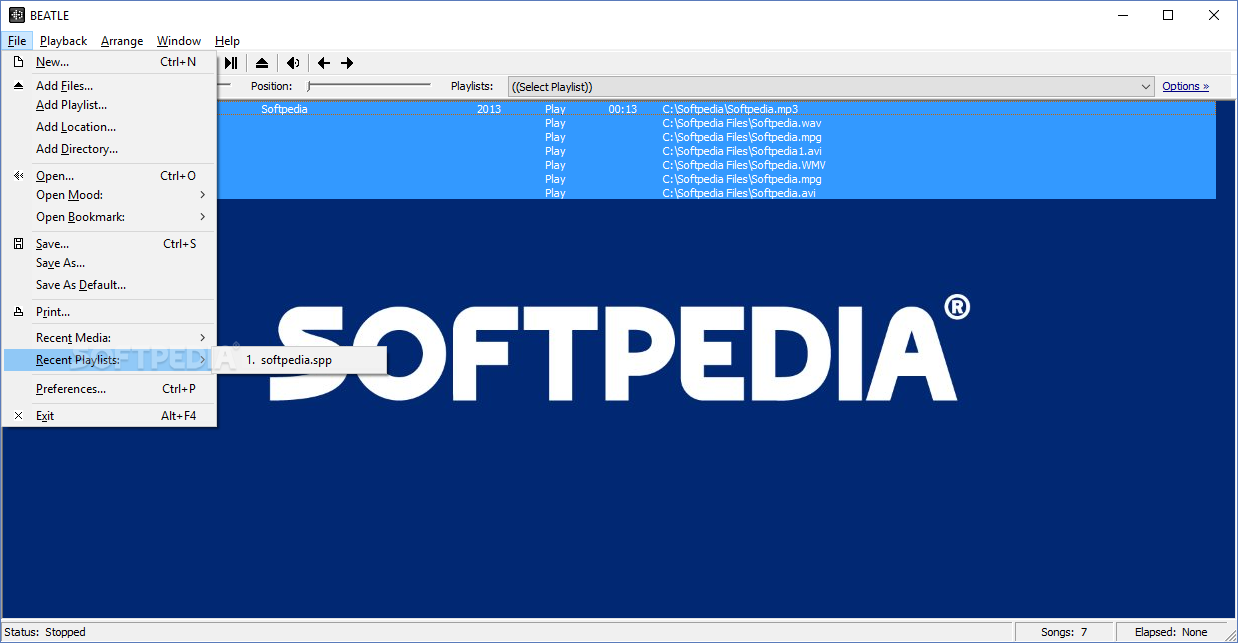Maximize the BEATLE window
Screen dimensions: 1238x643
(x=1168, y=15)
